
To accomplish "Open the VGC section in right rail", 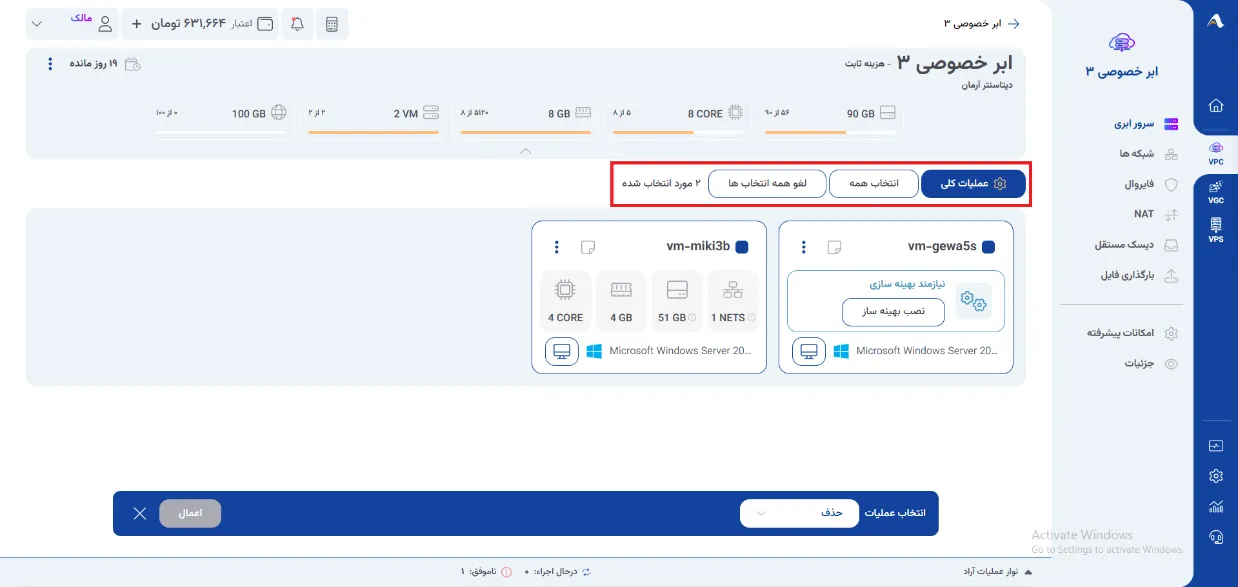I will [x=1215, y=191].
